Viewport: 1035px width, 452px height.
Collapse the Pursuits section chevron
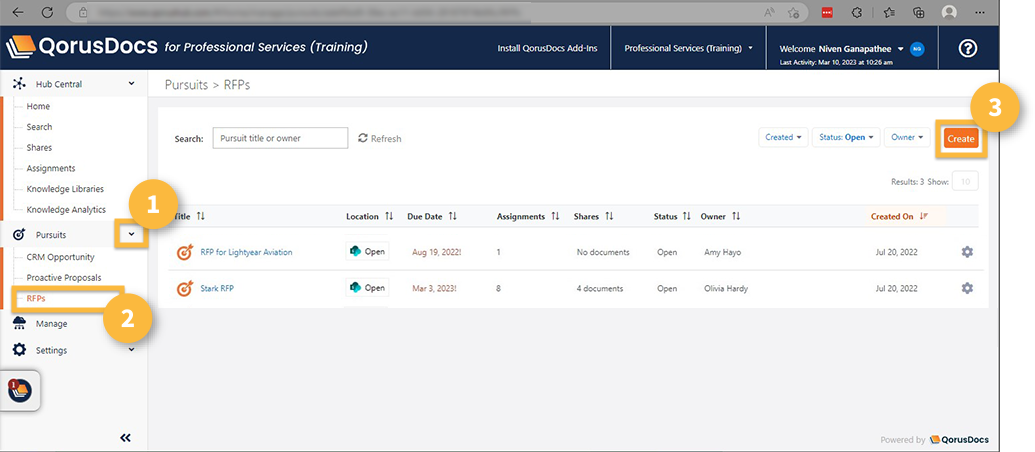pyautogui.click(x=131, y=234)
